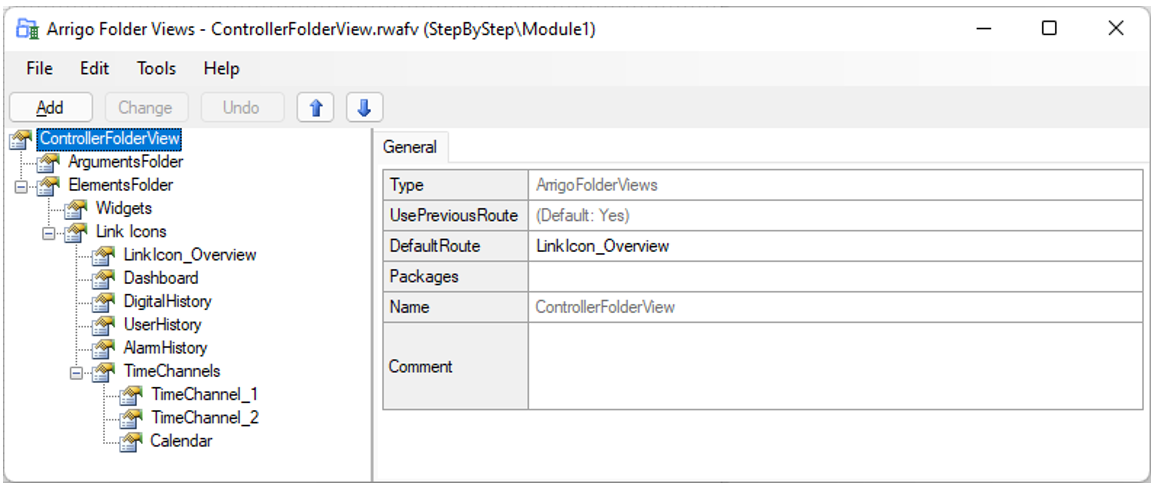Minimize the Arrigo Folder Views window

point(983,28)
